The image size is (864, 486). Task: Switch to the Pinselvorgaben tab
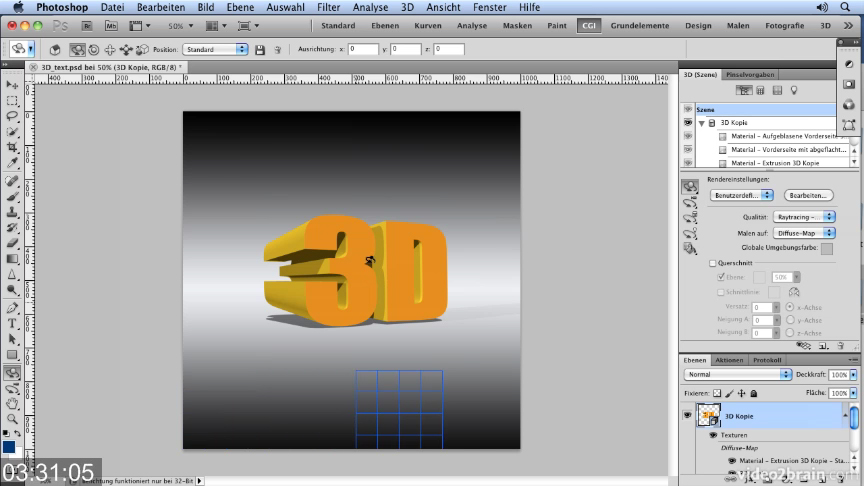coord(749,74)
